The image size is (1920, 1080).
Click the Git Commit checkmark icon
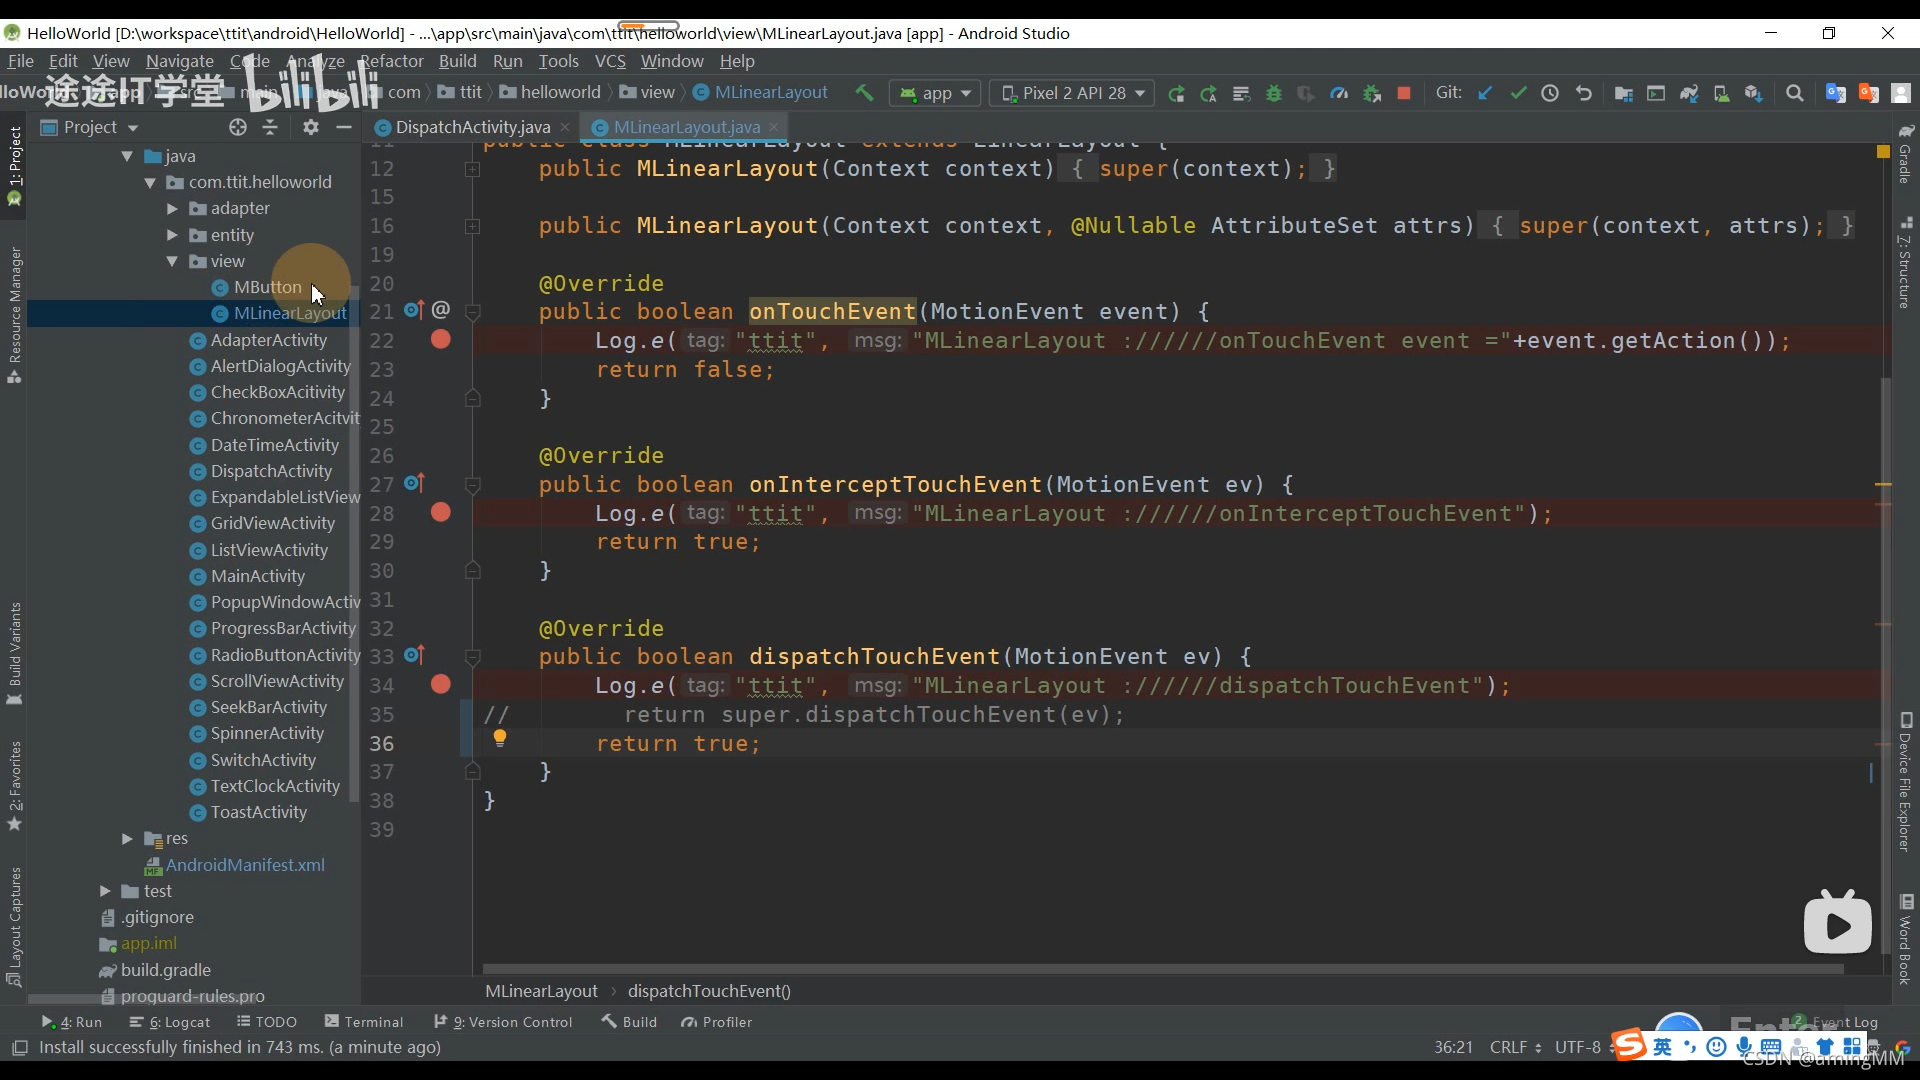point(1518,93)
